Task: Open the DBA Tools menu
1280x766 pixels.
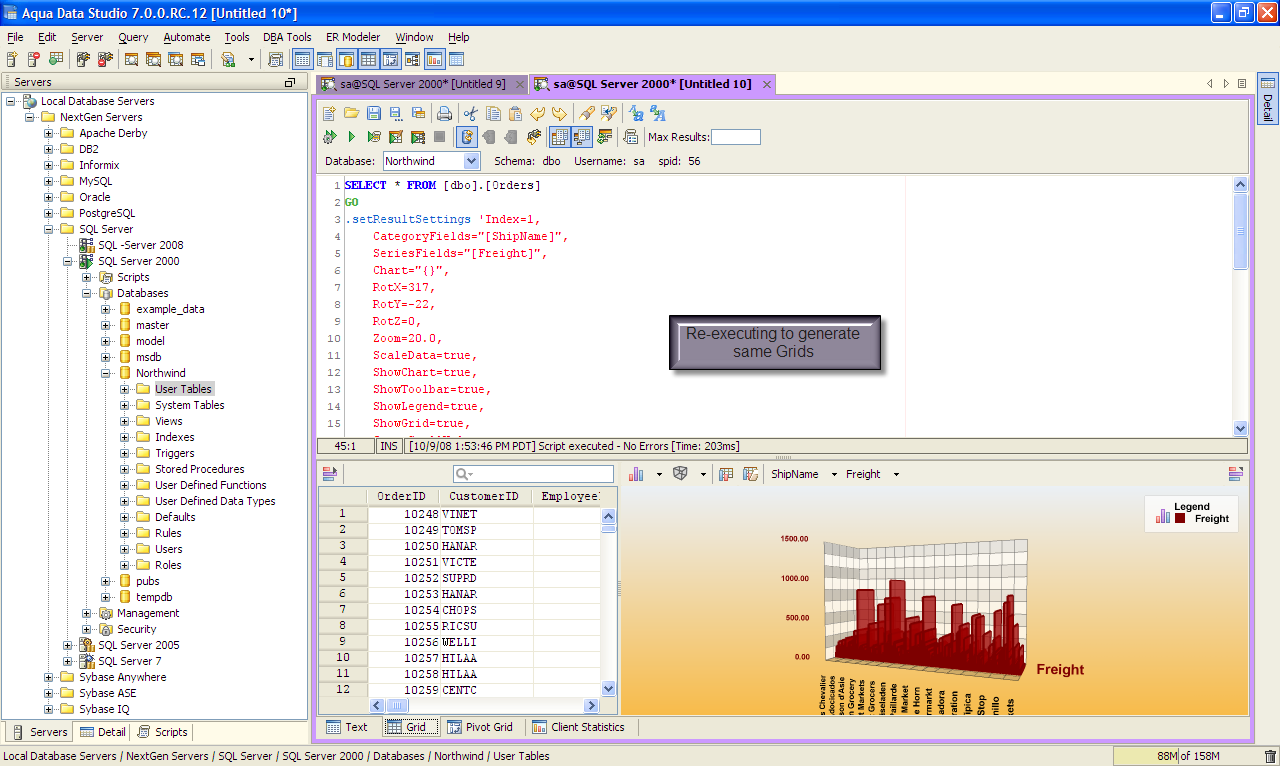Action: click(x=287, y=37)
